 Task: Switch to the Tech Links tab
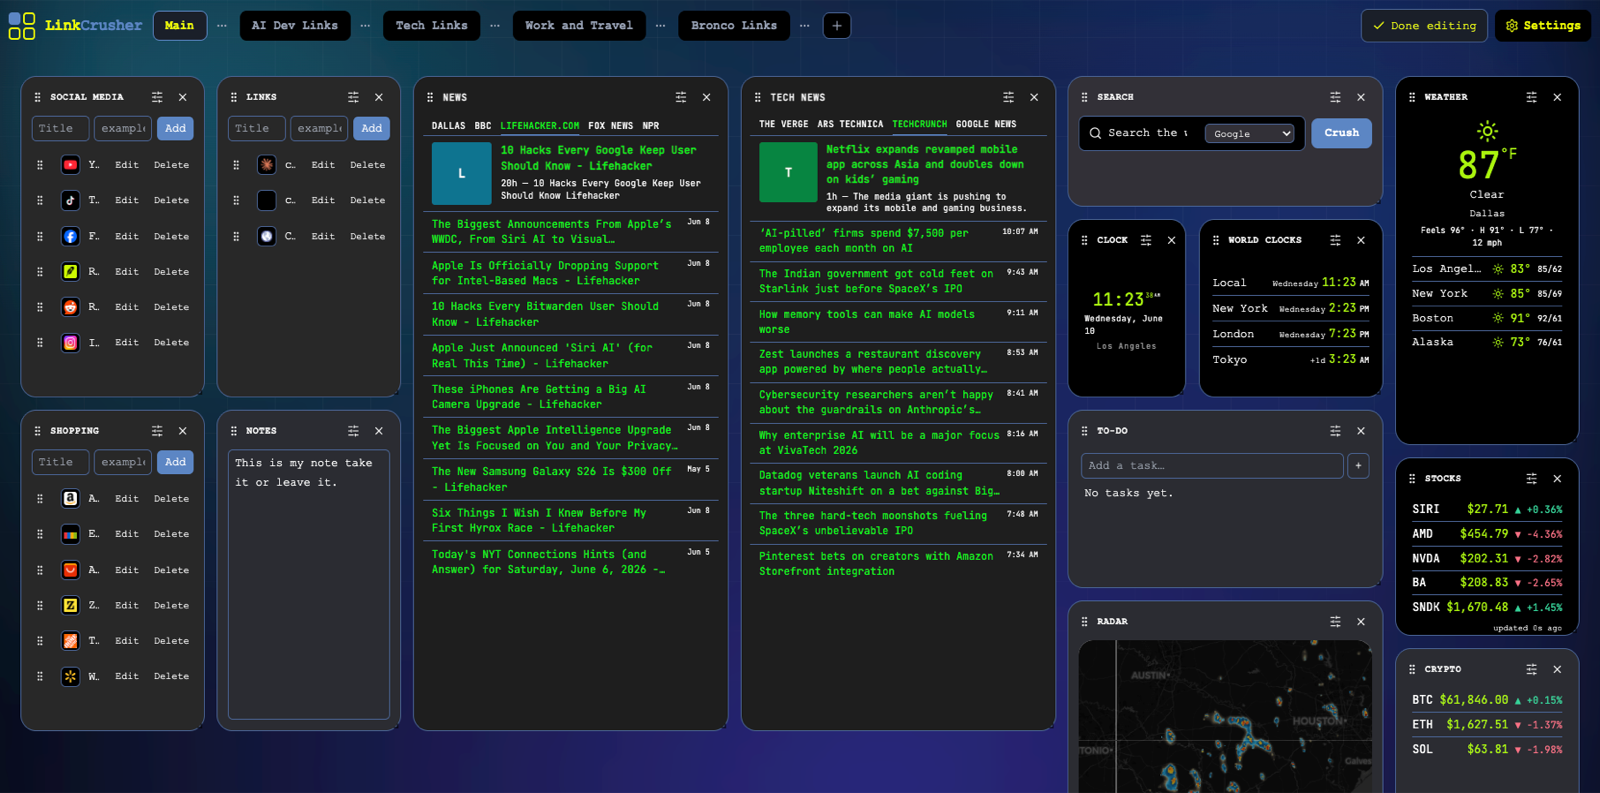[x=432, y=25]
